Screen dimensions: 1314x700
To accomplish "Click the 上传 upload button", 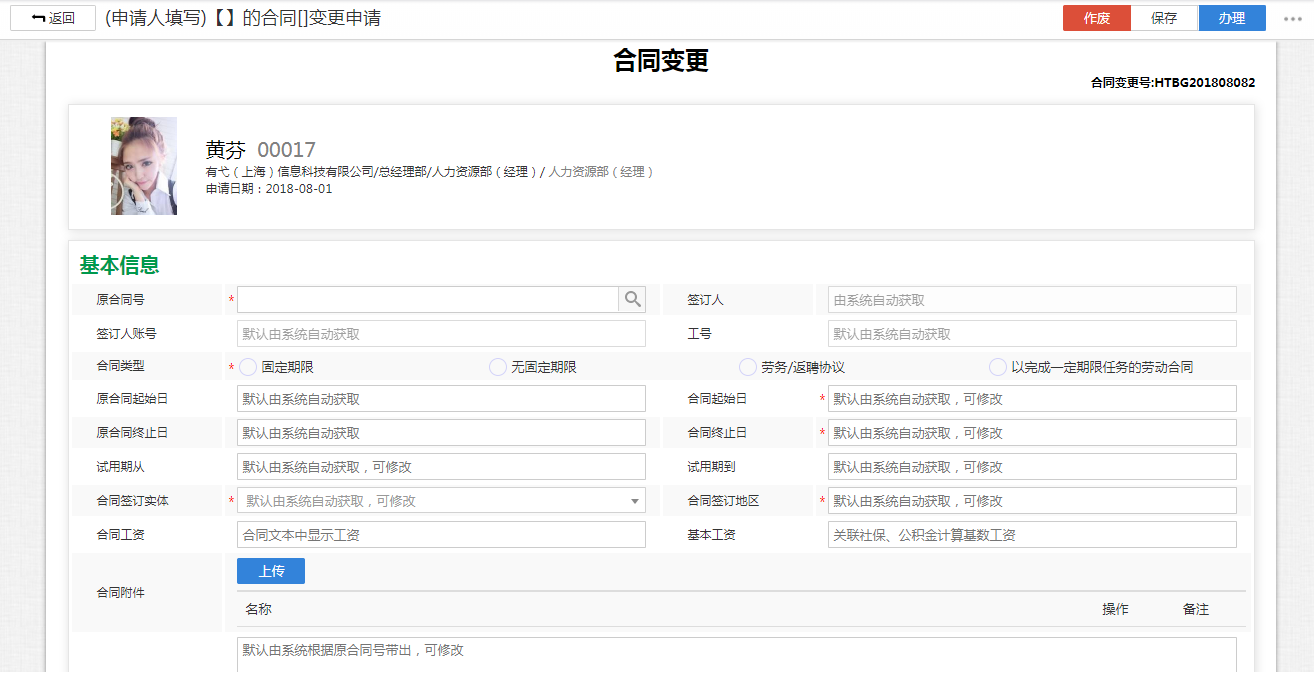I will click(x=271, y=571).
